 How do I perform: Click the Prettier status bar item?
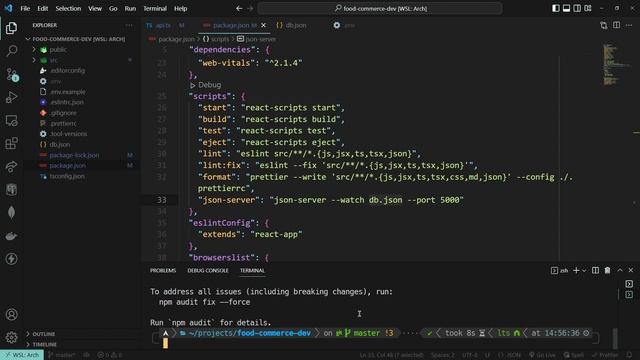pyautogui.click(x=605, y=355)
